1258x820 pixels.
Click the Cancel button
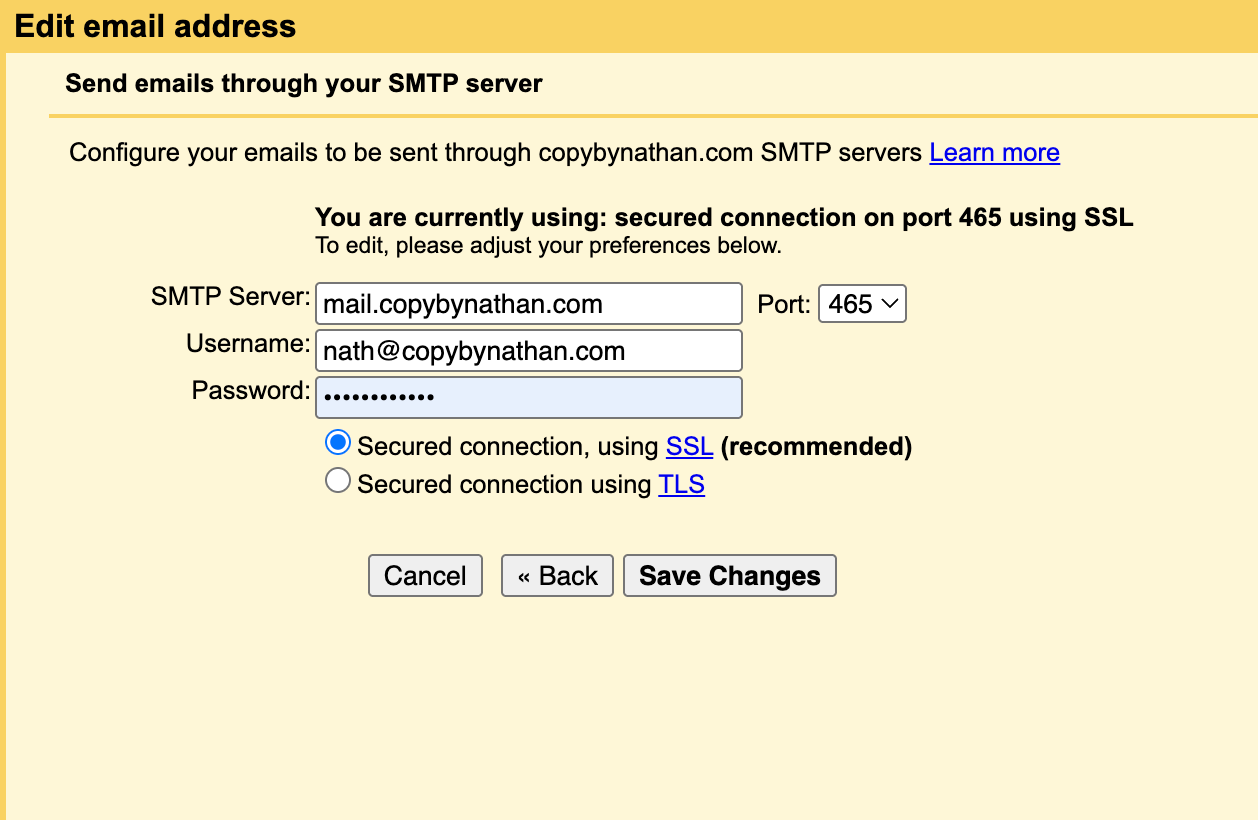tap(425, 576)
